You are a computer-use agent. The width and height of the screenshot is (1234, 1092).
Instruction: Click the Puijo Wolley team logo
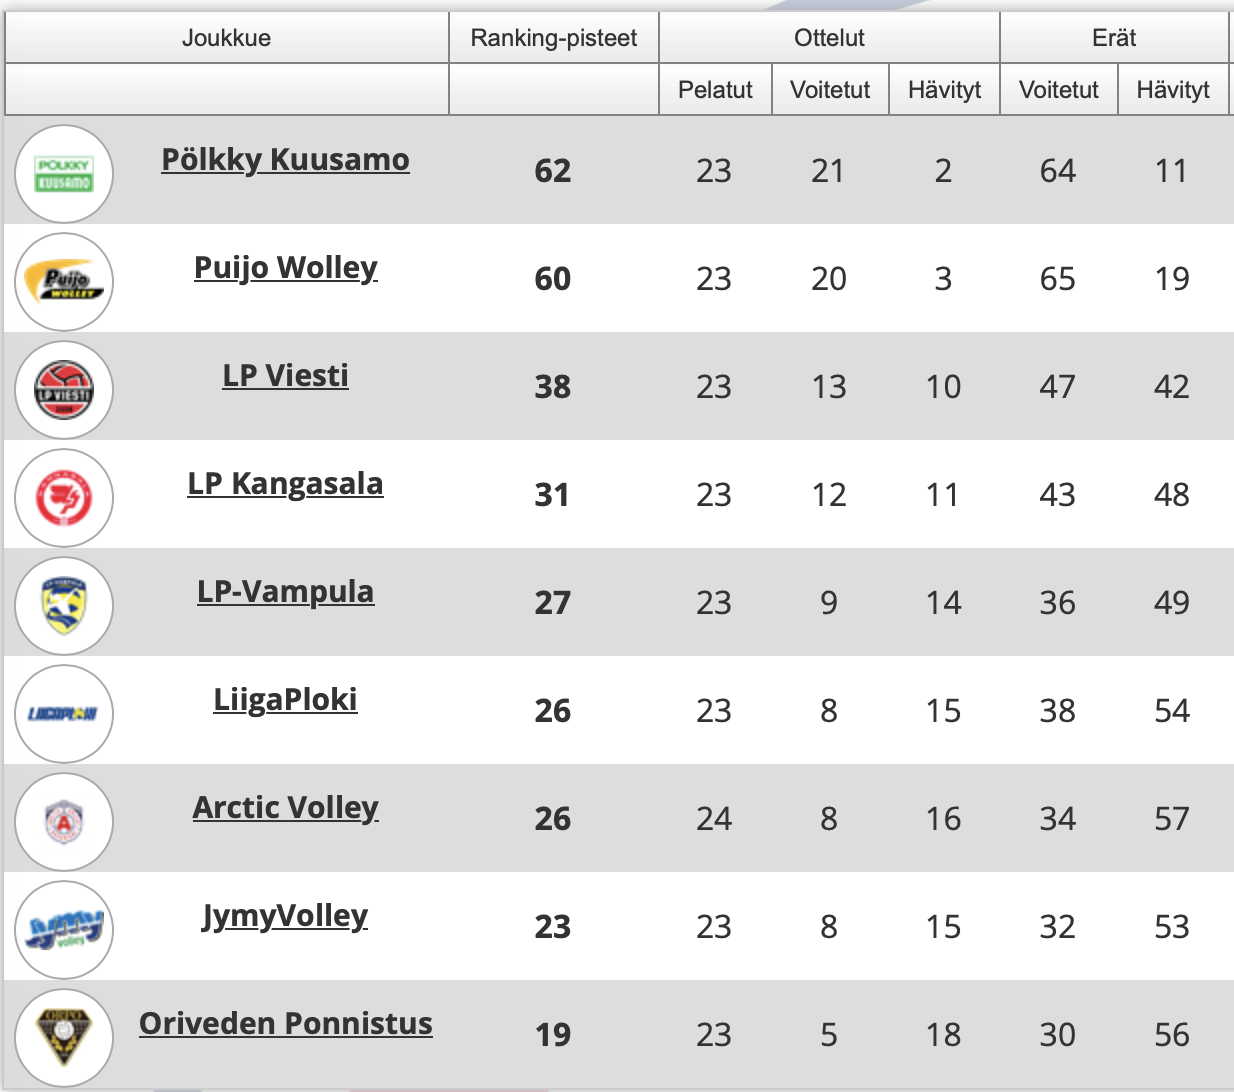(x=64, y=282)
